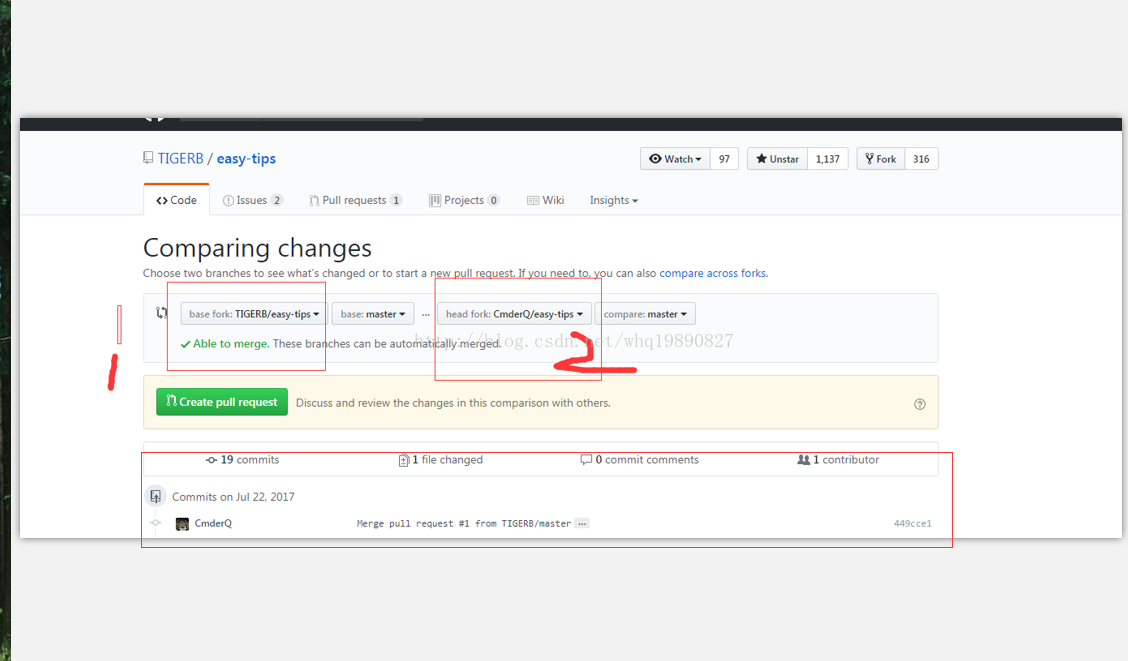1128x661 pixels.
Task: Open the Projects tab
Action: (x=464, y=200)
